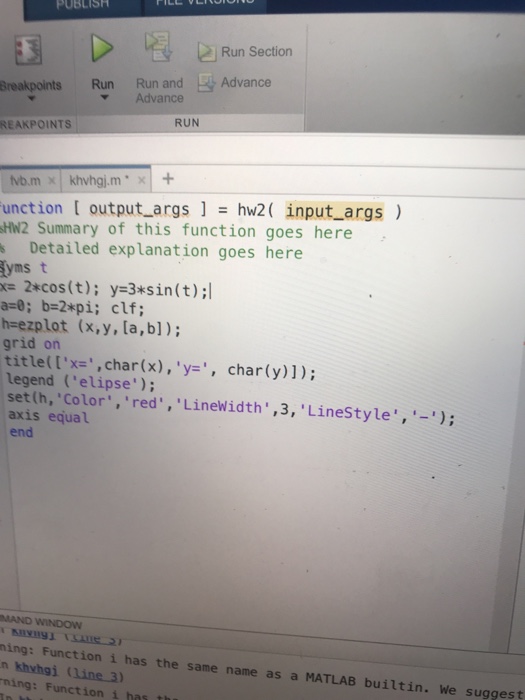
Task: Click the 'axis equal' line
Action: [48, 416]
